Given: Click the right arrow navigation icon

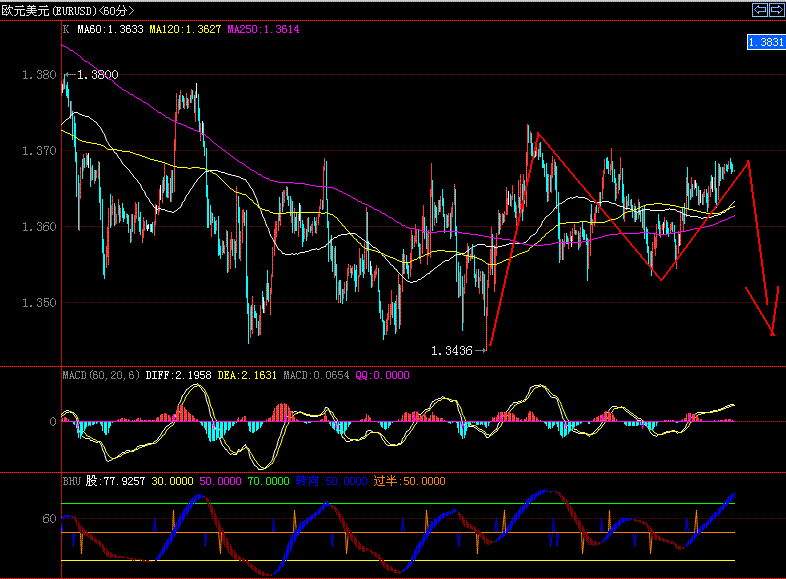Looking at the screenshot, I should (x=776, y=10).
